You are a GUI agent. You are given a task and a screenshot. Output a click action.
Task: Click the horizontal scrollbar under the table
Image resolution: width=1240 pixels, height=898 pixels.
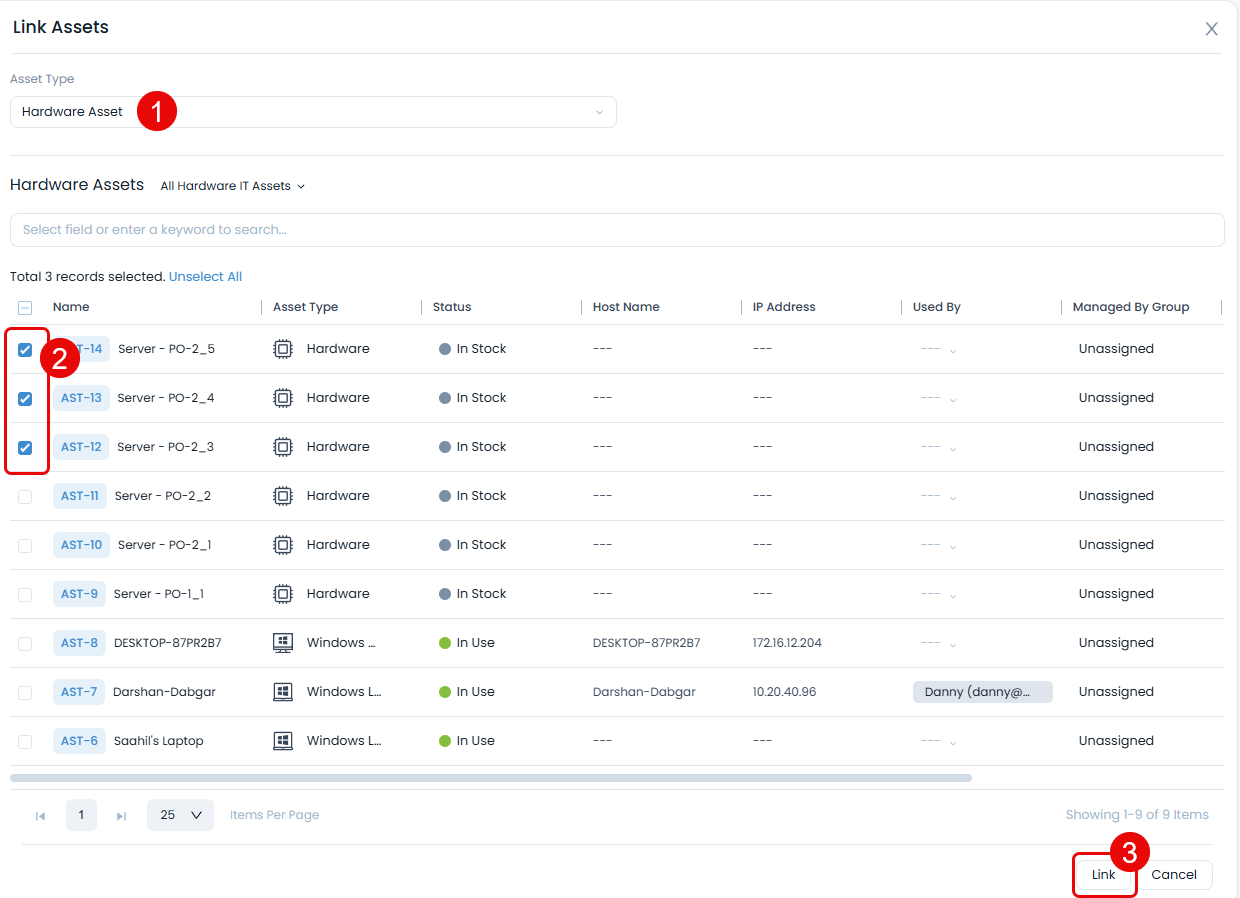tap(490, 777)
